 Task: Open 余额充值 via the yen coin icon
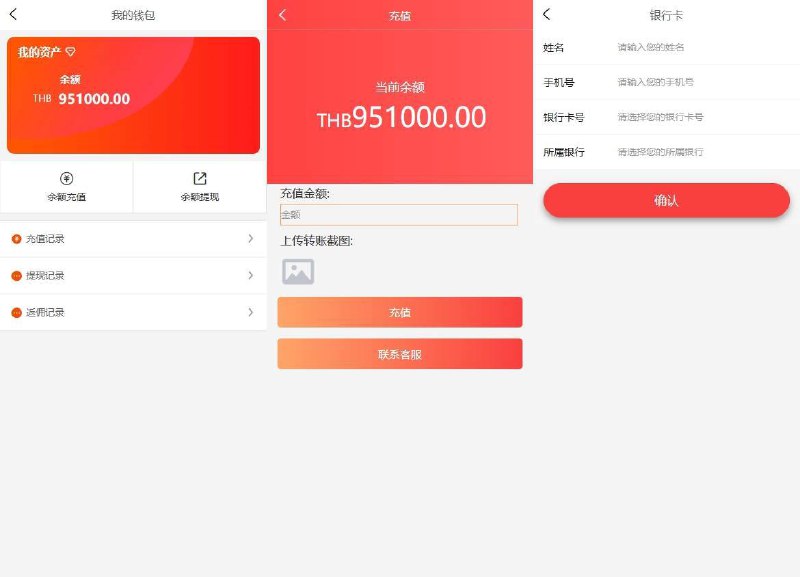66,179
